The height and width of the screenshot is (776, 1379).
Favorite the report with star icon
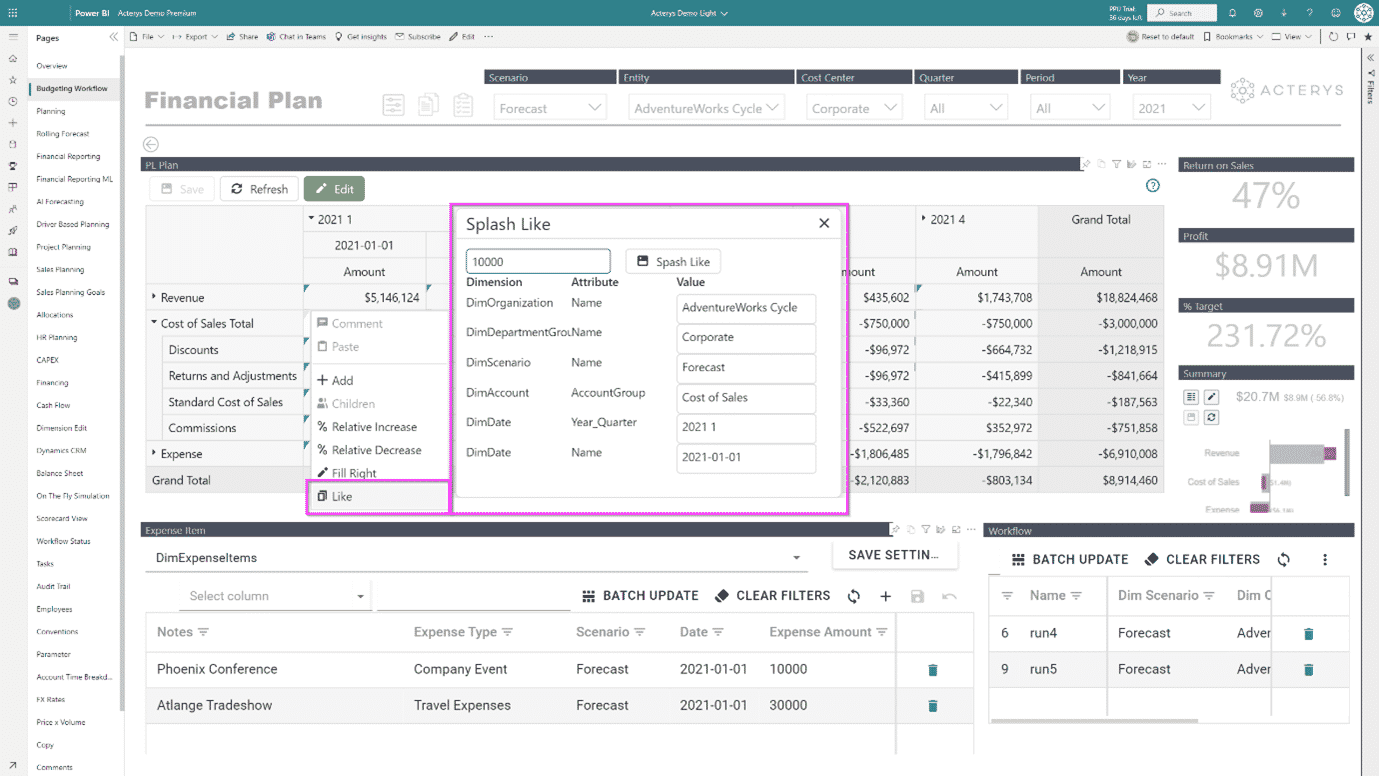[x=1368, y=37]
